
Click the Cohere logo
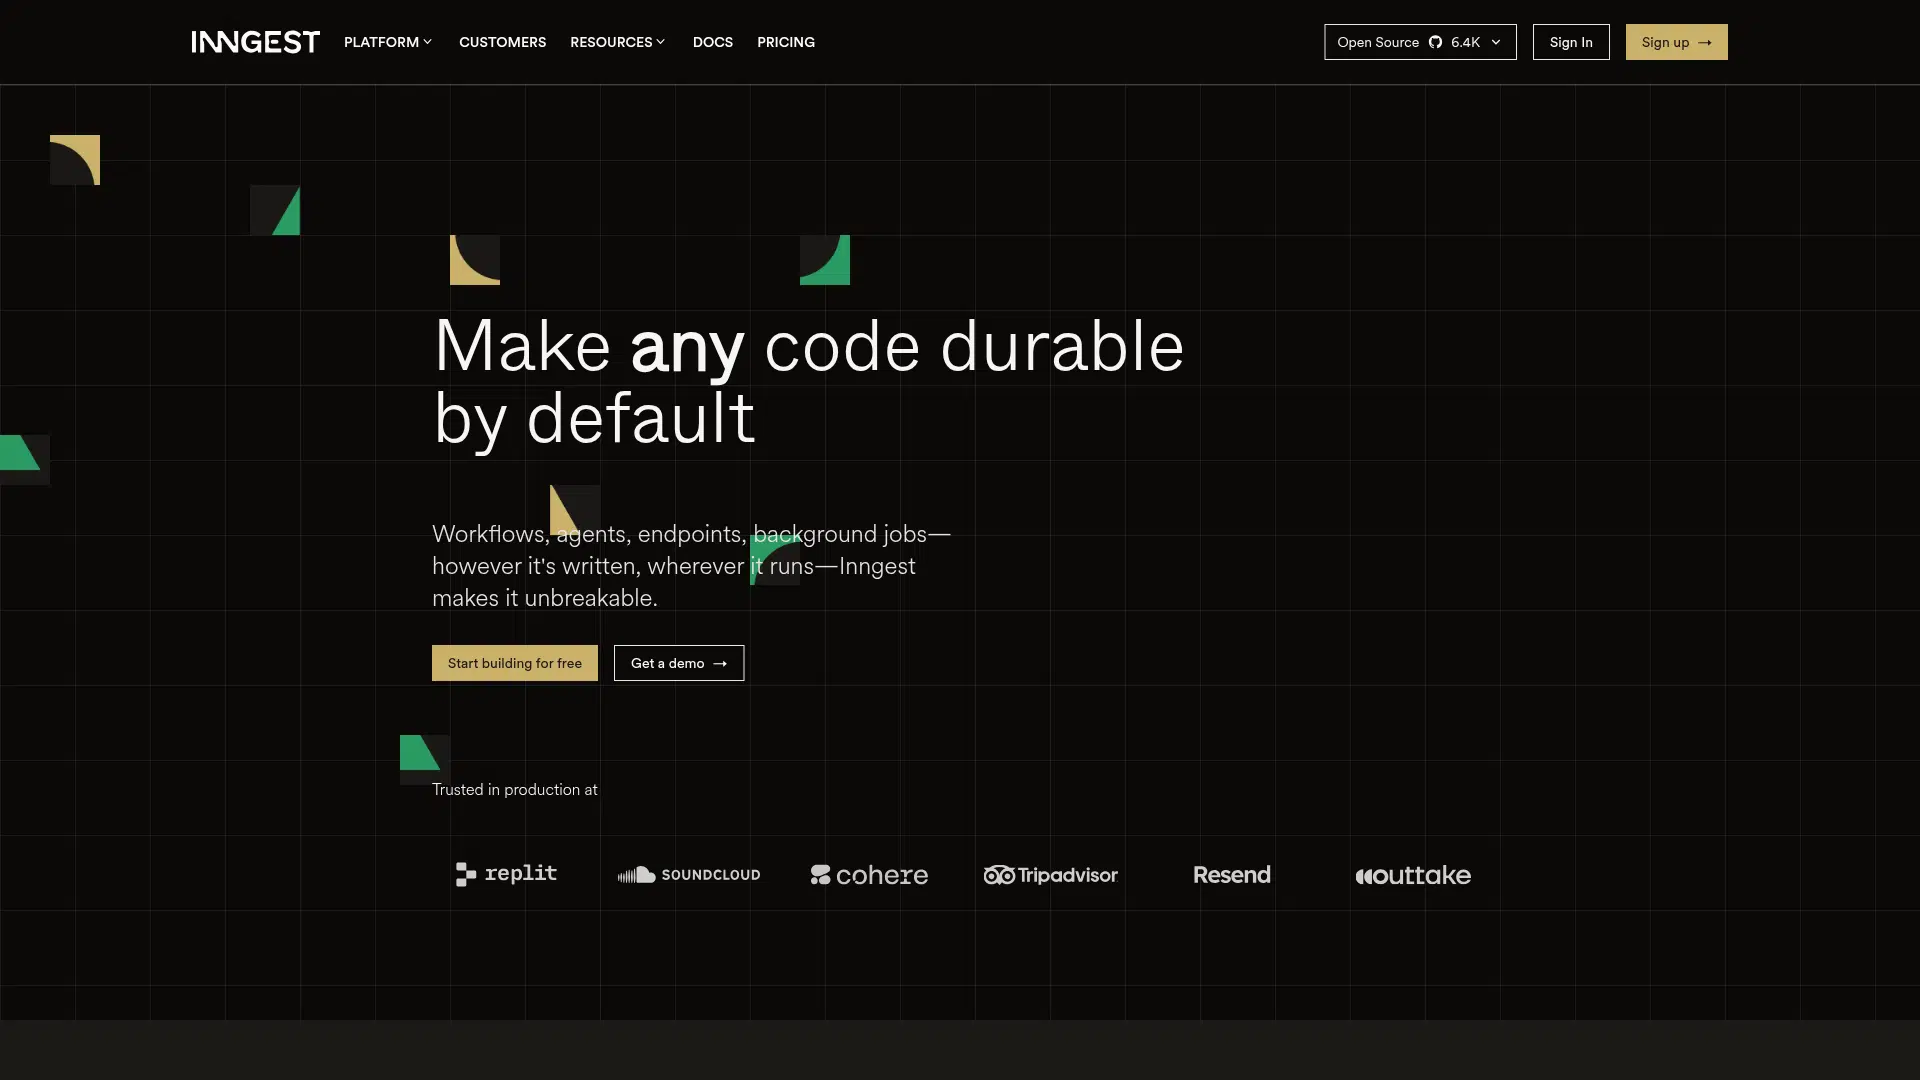tap(869, 875)
